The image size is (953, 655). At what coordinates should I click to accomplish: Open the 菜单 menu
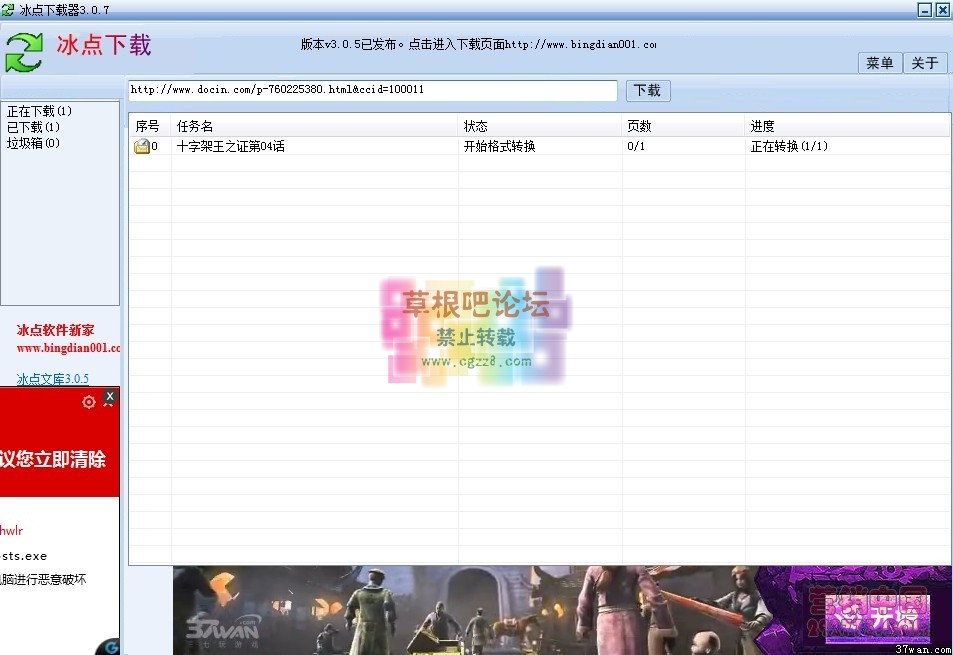[x=880, y=63]
